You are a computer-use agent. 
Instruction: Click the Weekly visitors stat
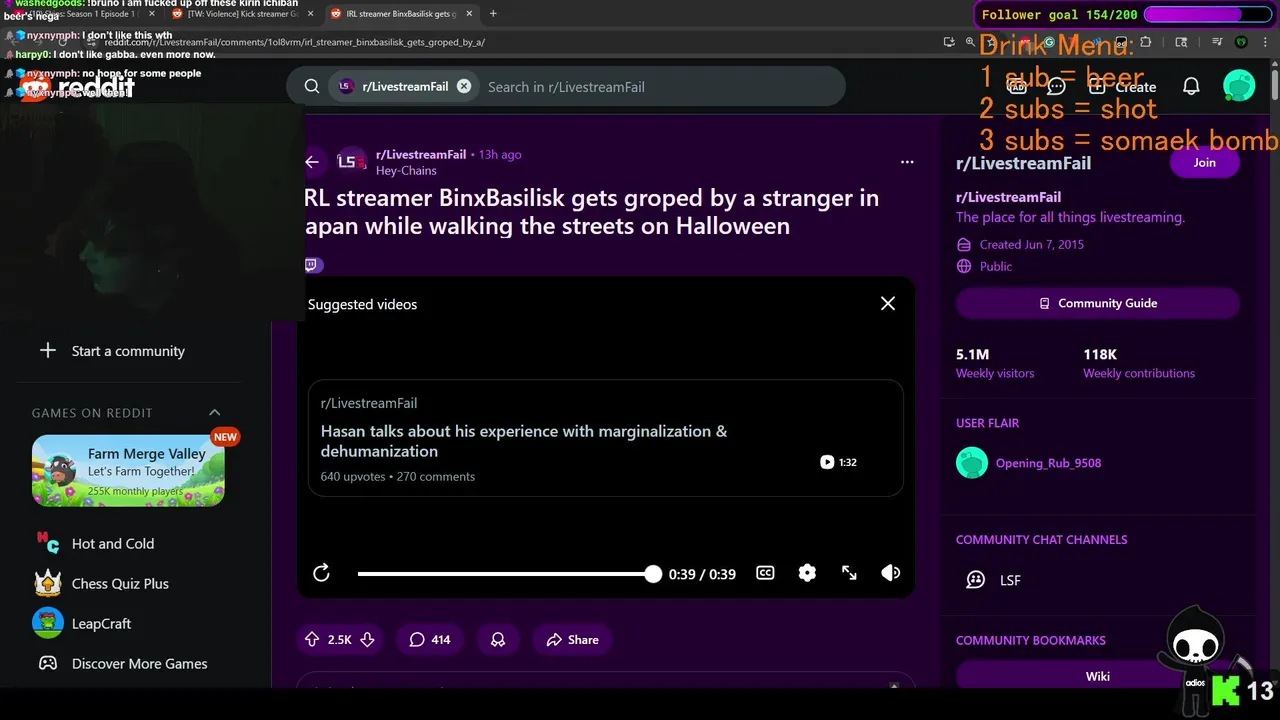[995, 364]
